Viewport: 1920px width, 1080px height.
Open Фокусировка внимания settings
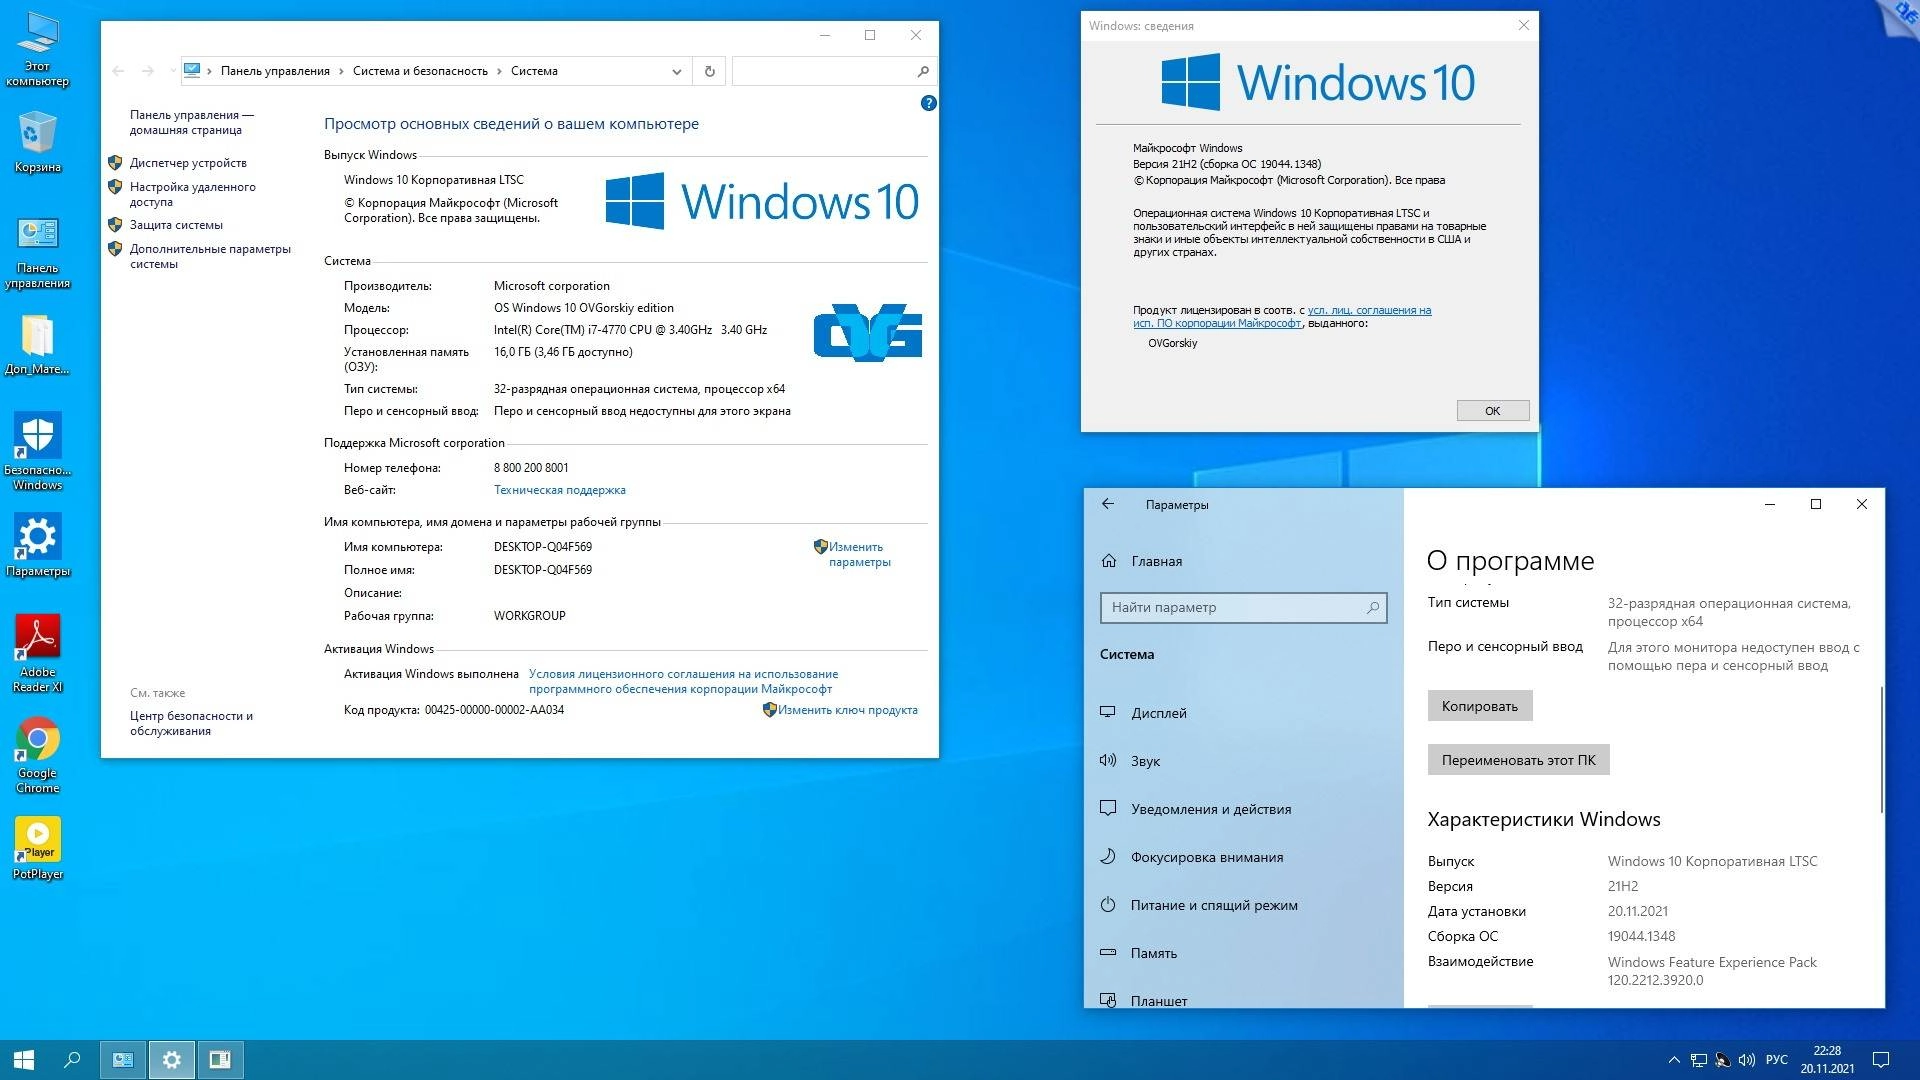point(1206,856)
